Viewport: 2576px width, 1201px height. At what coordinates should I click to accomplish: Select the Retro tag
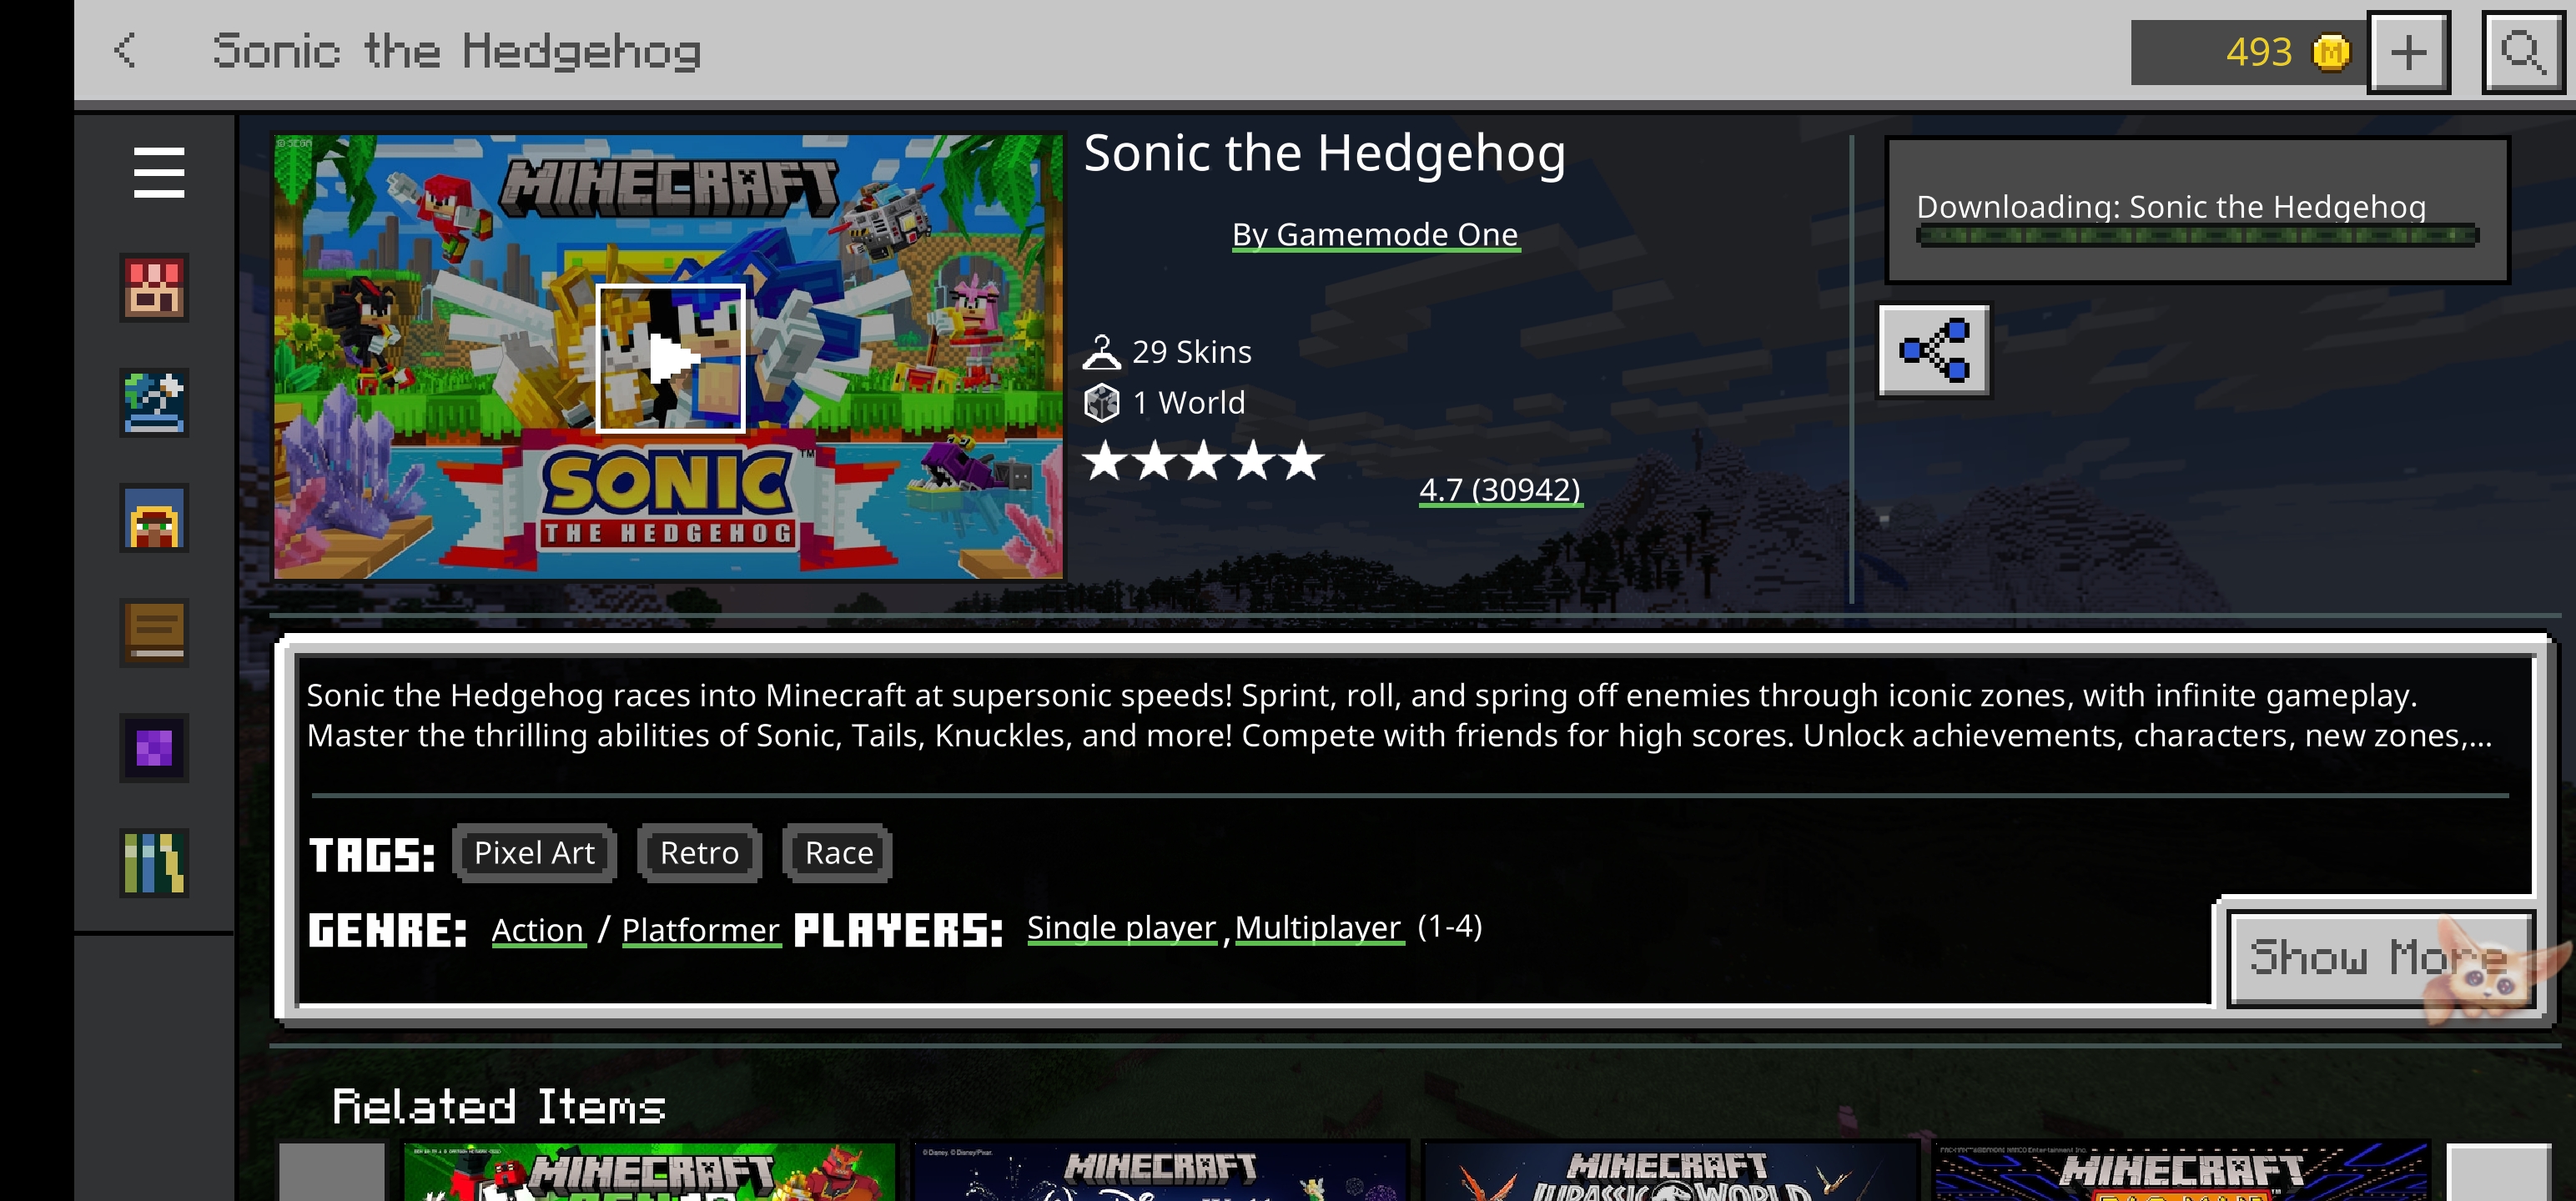pos(699,853)
